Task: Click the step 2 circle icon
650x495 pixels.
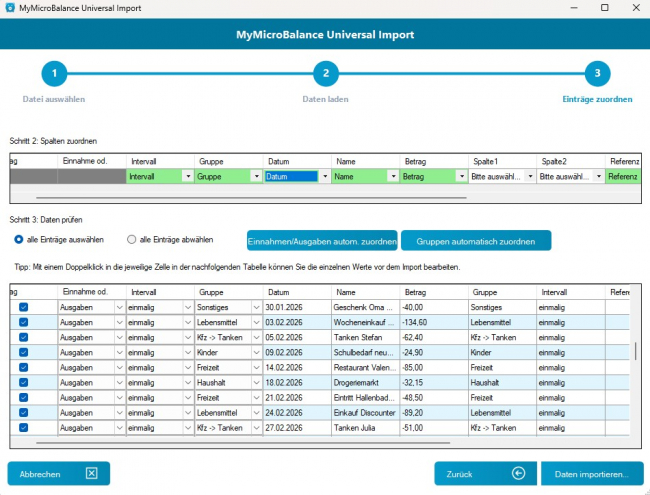Action: 325,73
